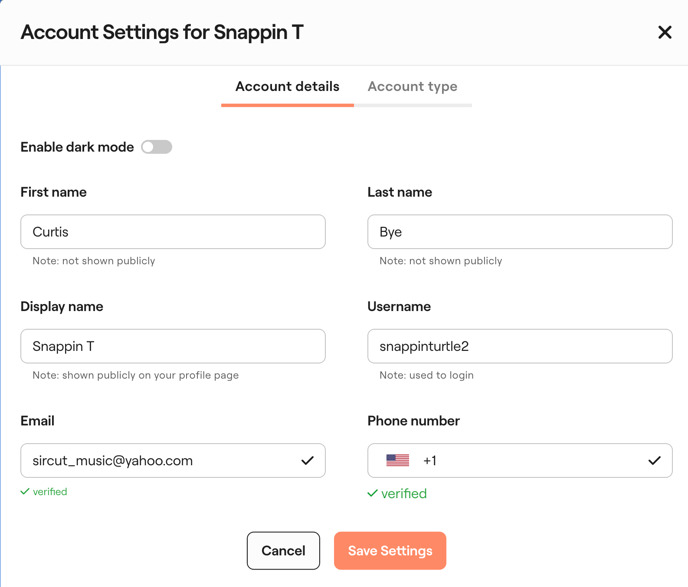Select the Display name input field
The width and height of the screenshot is (688, 587).
(x=173, y=346)
